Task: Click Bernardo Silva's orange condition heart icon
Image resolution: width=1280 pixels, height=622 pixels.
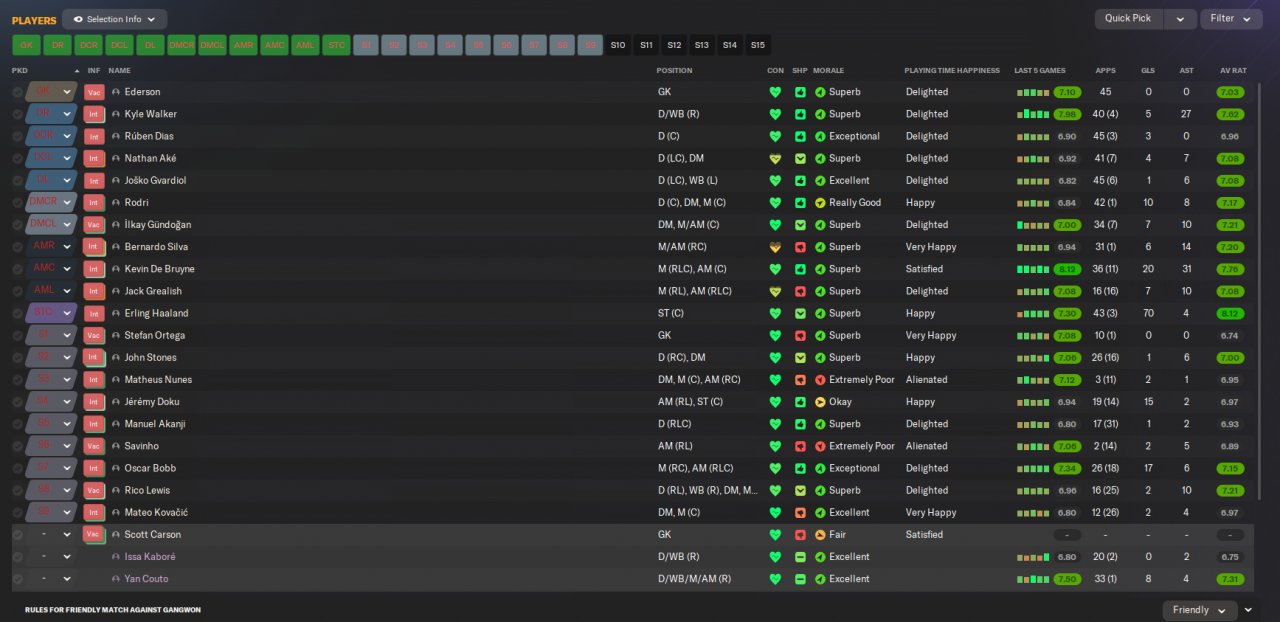Action: (x=774, y=247)
